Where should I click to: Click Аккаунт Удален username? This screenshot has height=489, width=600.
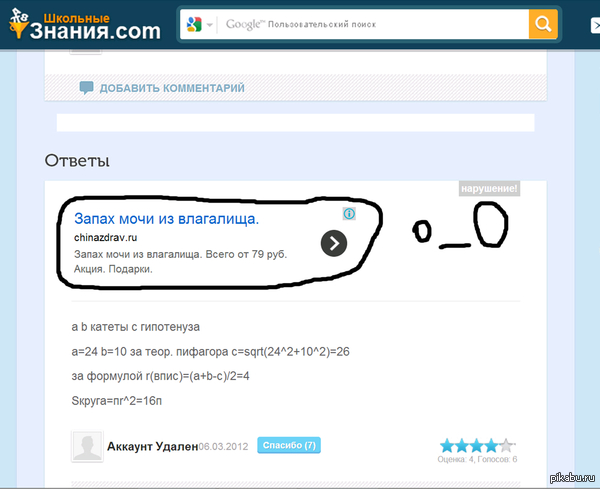(153, 447)
